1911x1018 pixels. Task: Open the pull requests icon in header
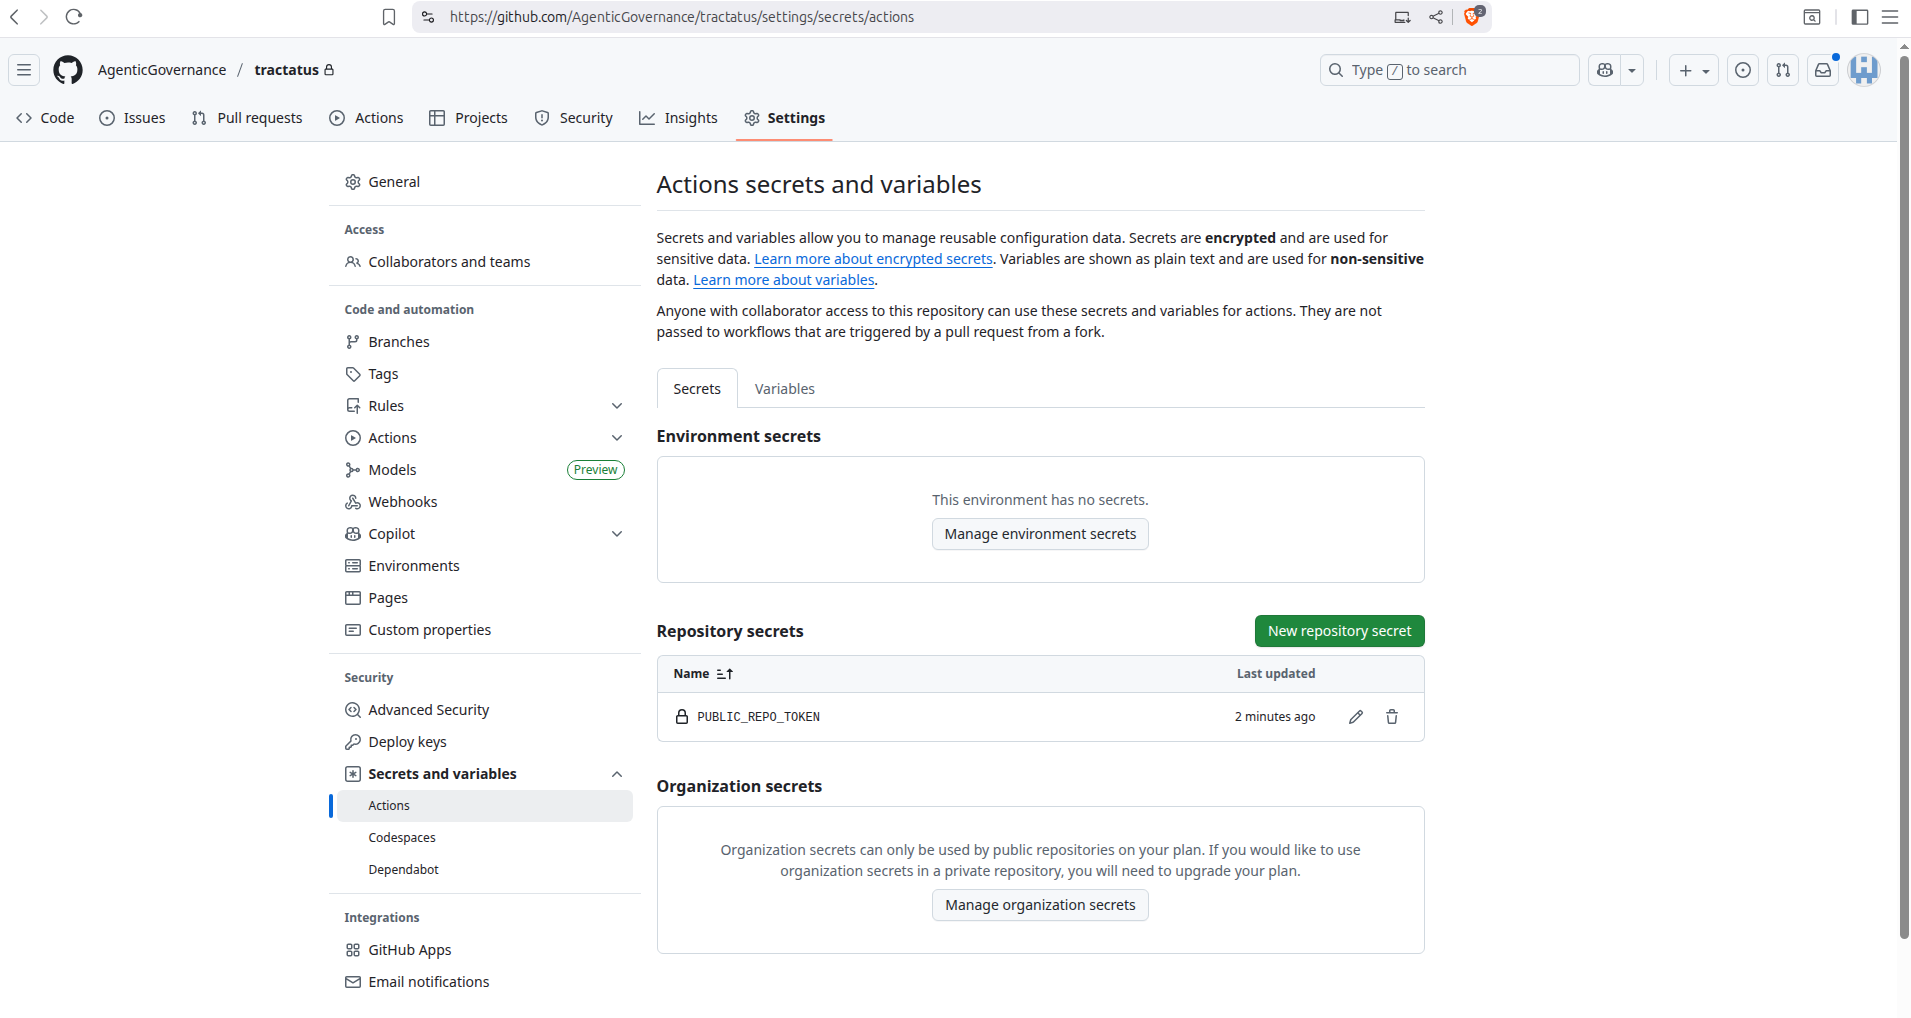coord(1783,70)
